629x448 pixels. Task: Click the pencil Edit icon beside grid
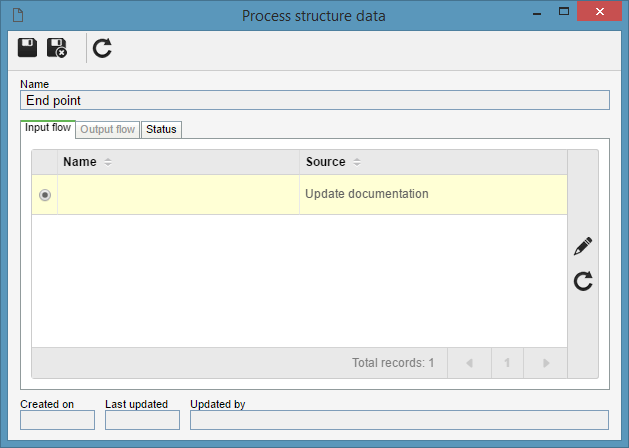583,246
